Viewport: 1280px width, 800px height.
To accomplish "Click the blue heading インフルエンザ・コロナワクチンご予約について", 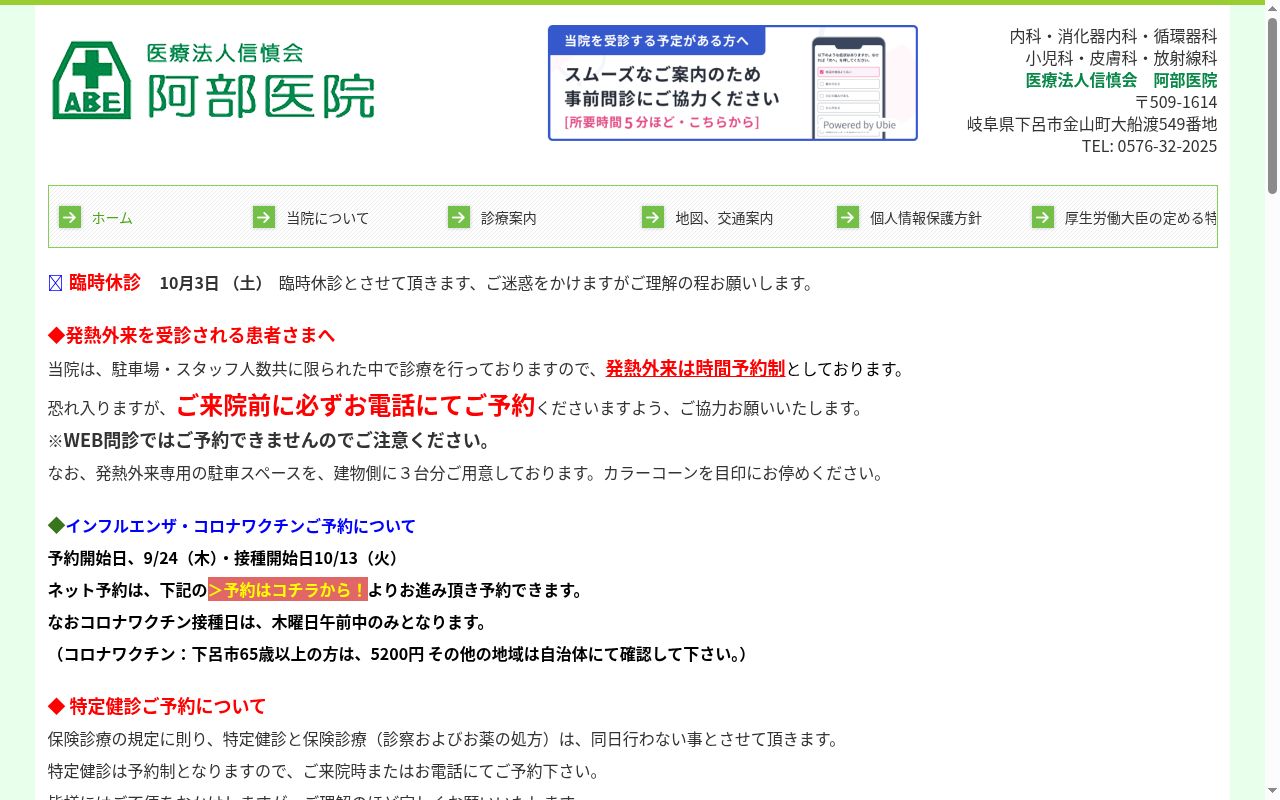I will coord(240,526).
